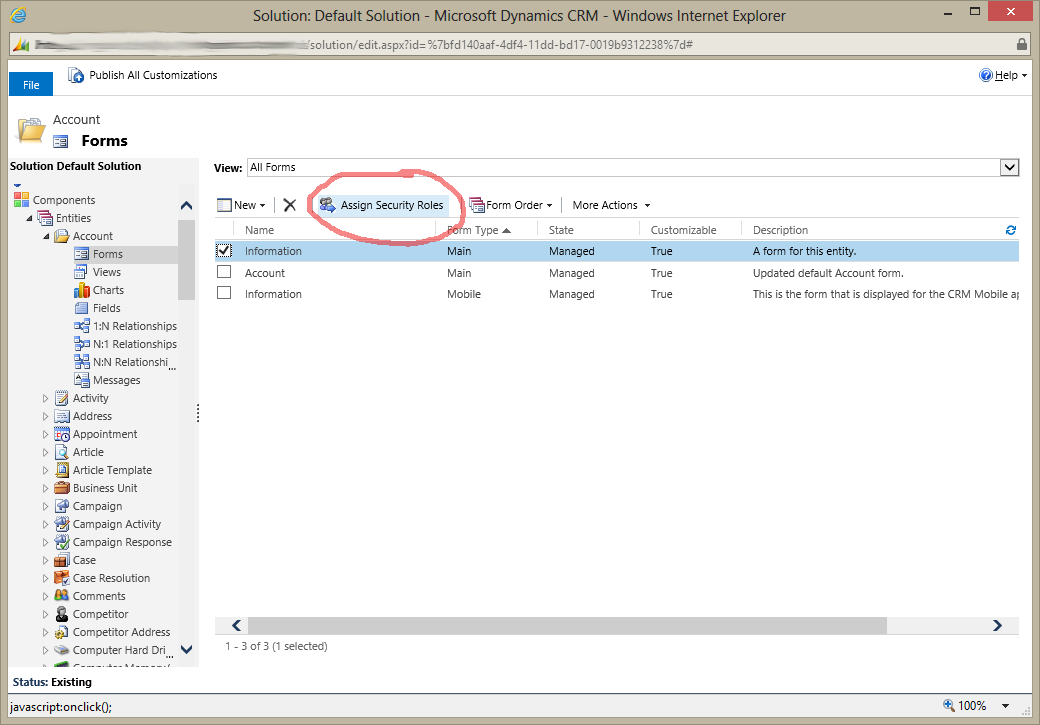1040x725 pixels.
Task: Click the Views icon under Account
Action: coord(81,272)
